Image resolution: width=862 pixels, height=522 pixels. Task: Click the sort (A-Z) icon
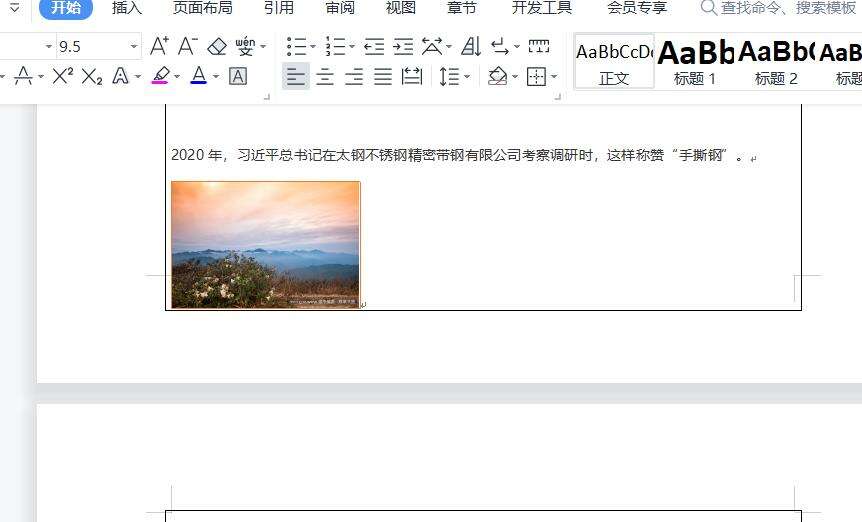pyautogui.click(x=471, y=47)
